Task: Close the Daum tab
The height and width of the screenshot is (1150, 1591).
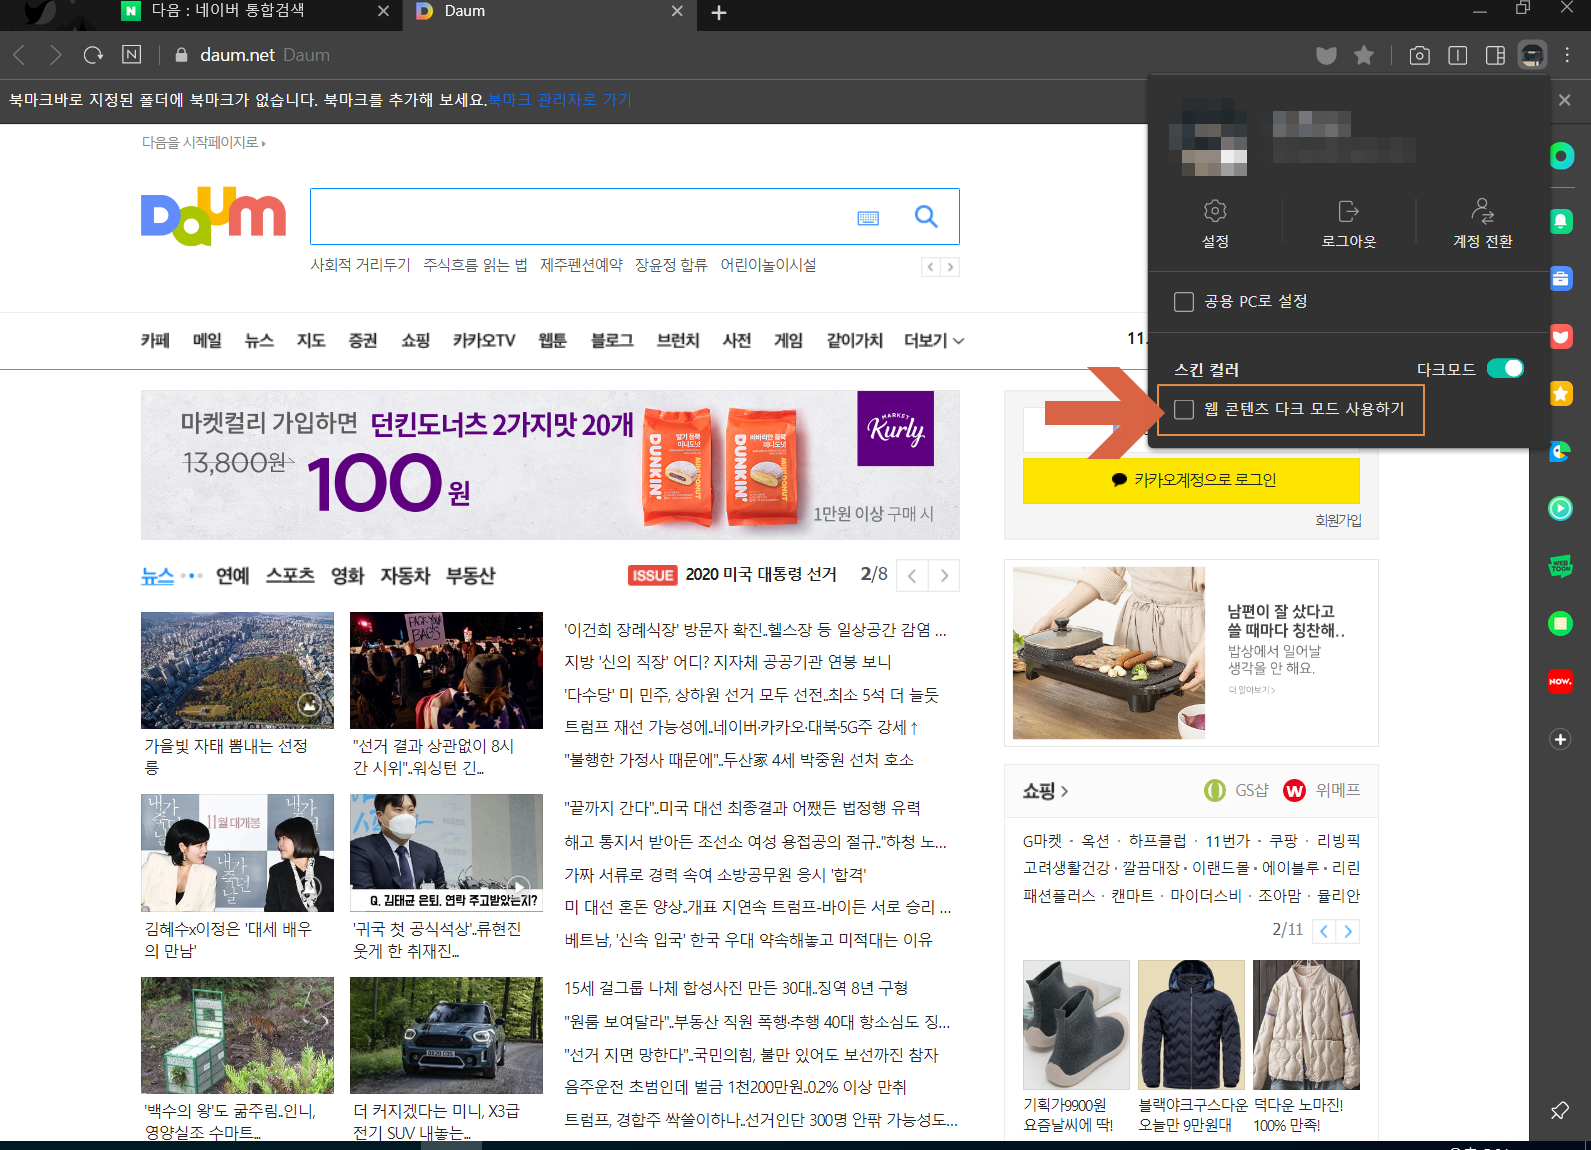Action: [x=677, y=11]
